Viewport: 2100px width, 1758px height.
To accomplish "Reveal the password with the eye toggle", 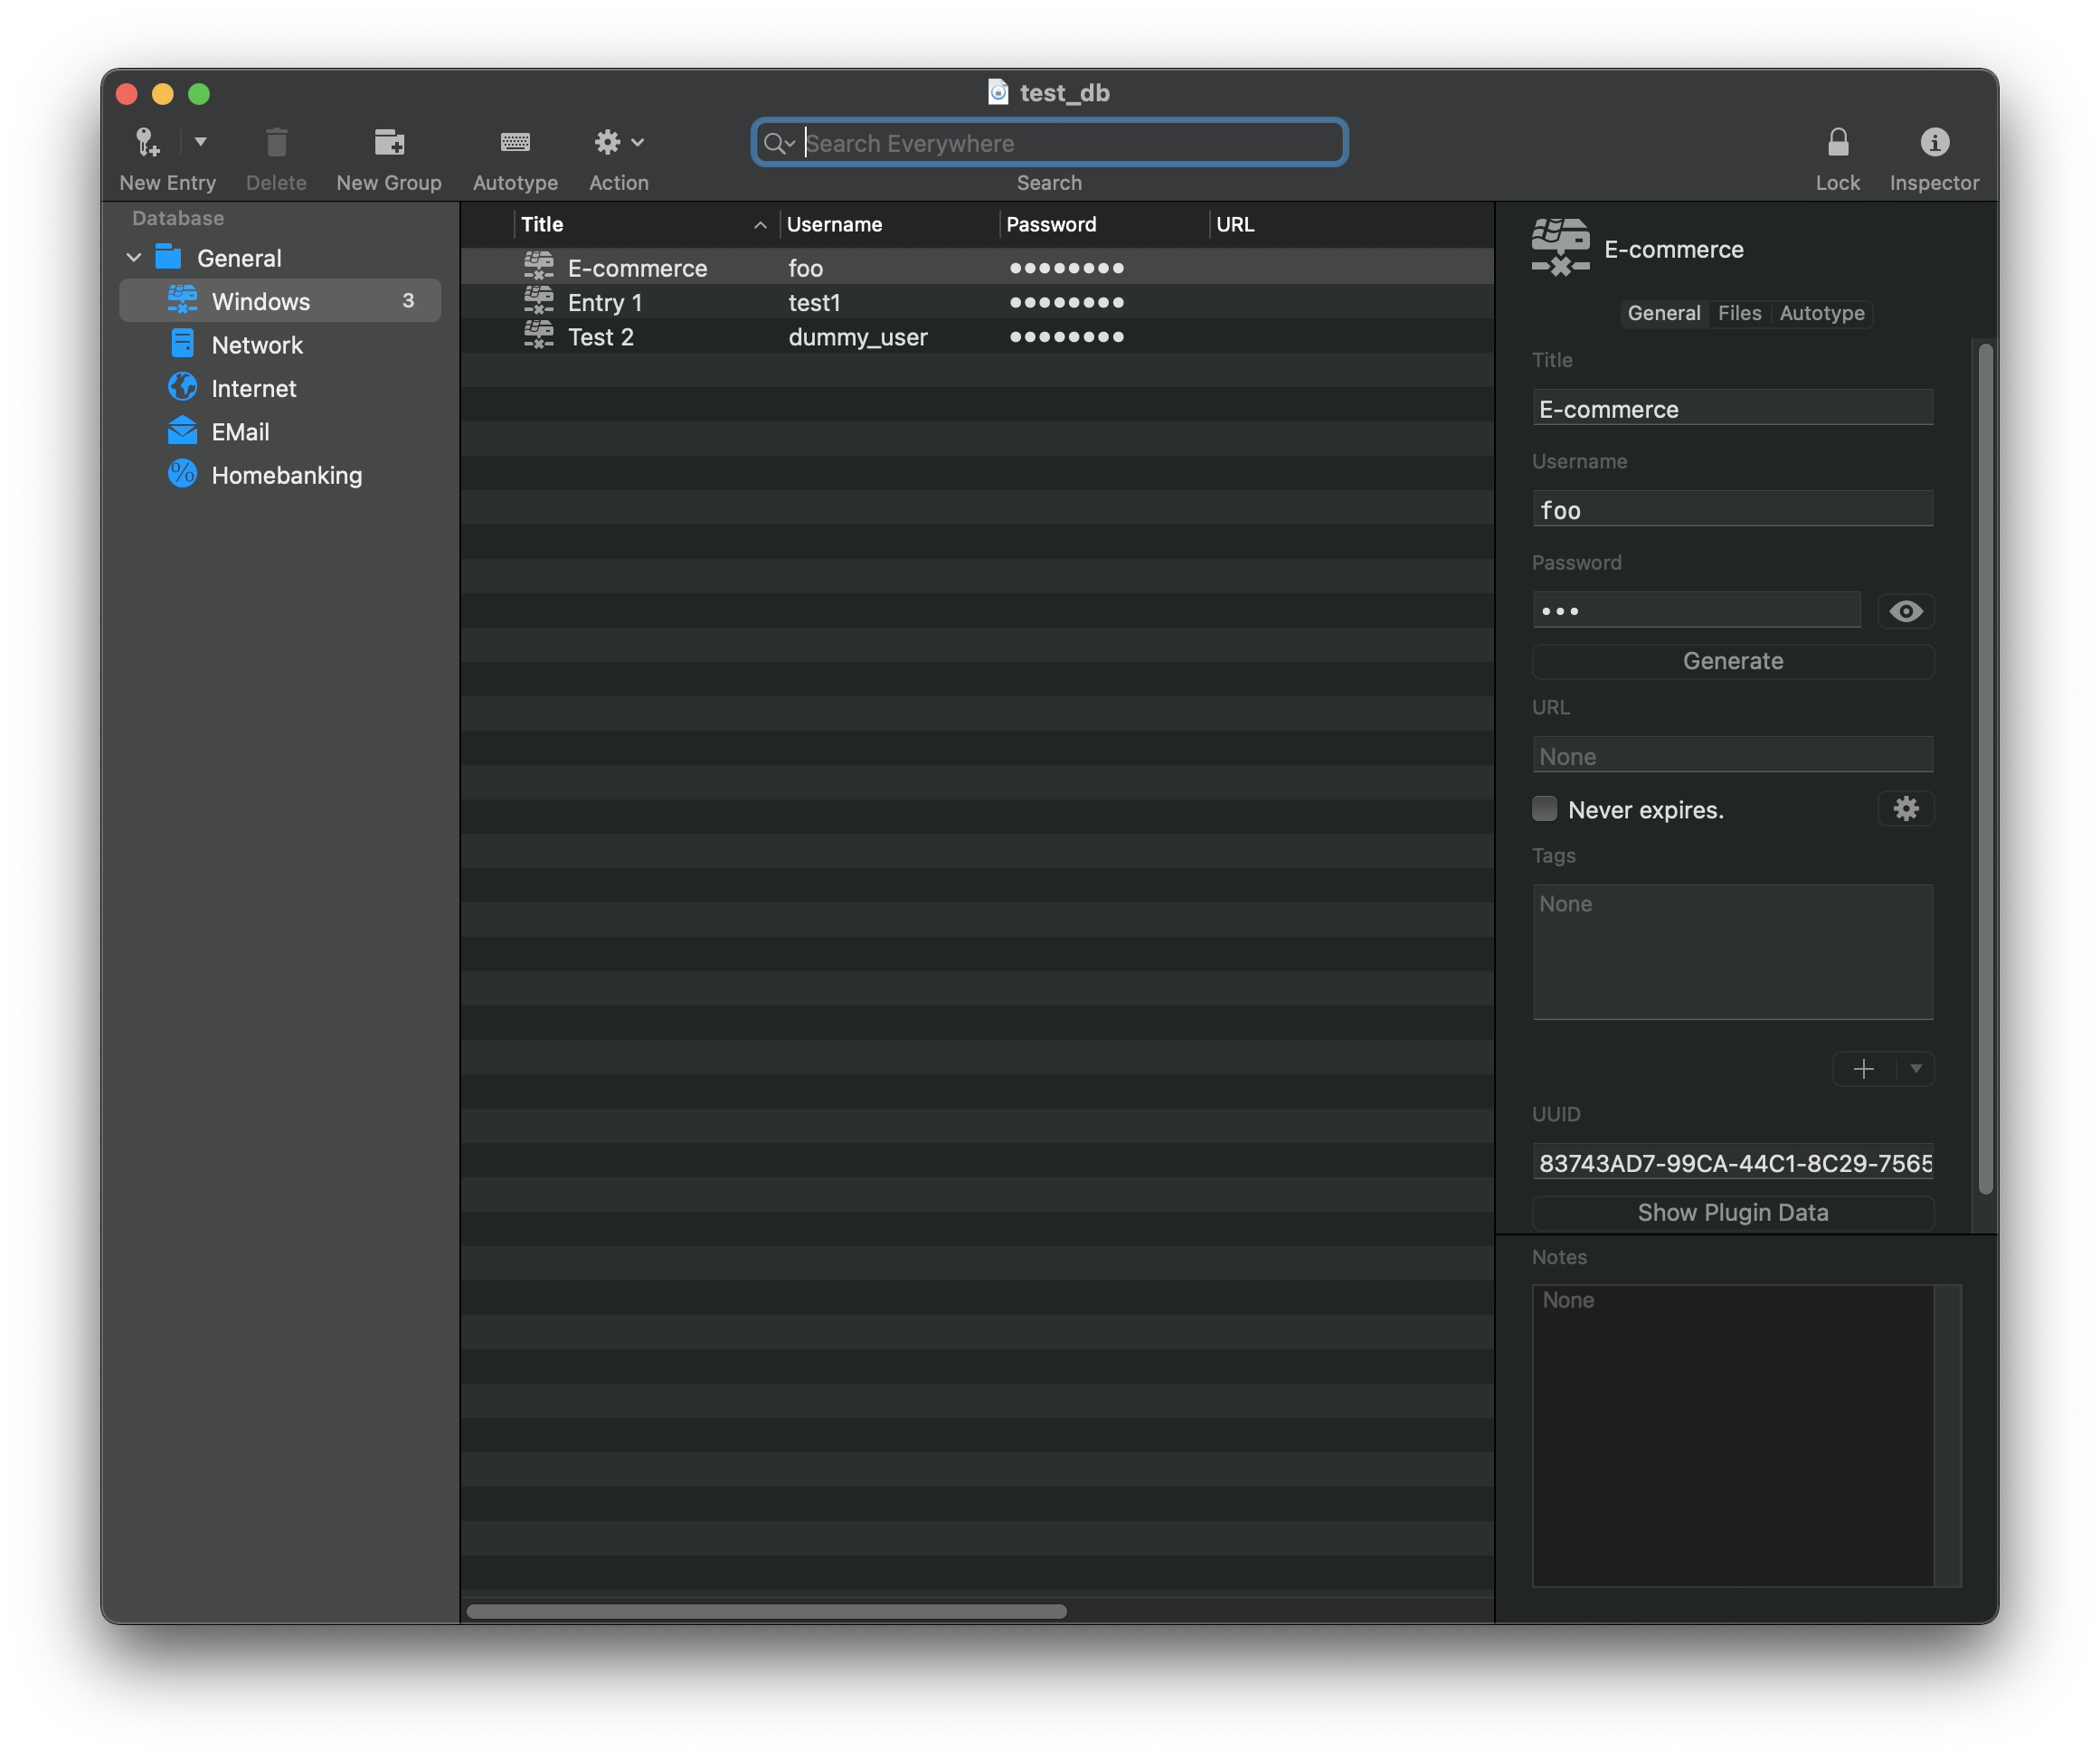I will 1905,610.
